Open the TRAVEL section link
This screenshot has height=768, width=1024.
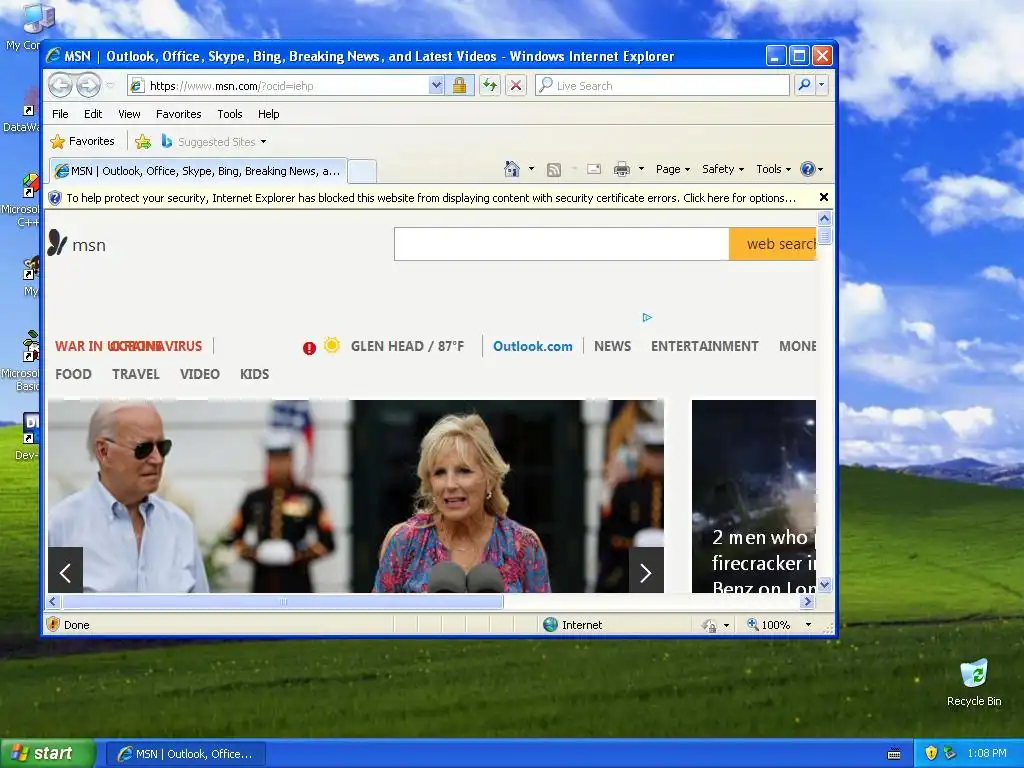coord(136,374)
